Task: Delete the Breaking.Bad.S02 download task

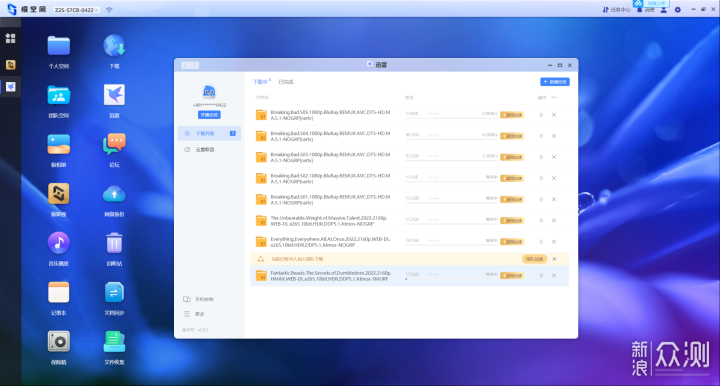Action: point(554,178)
